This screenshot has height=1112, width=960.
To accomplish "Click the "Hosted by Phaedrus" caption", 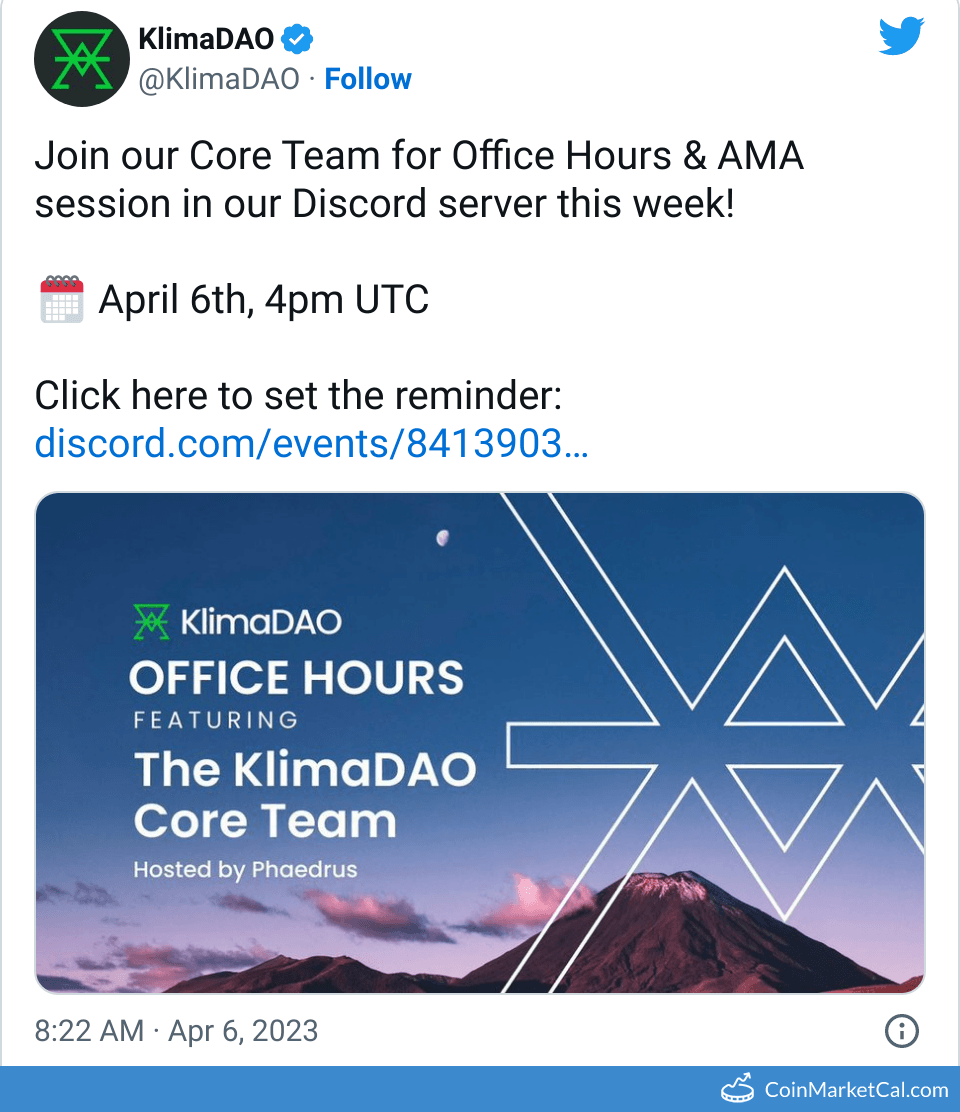I will coord(245,869).
